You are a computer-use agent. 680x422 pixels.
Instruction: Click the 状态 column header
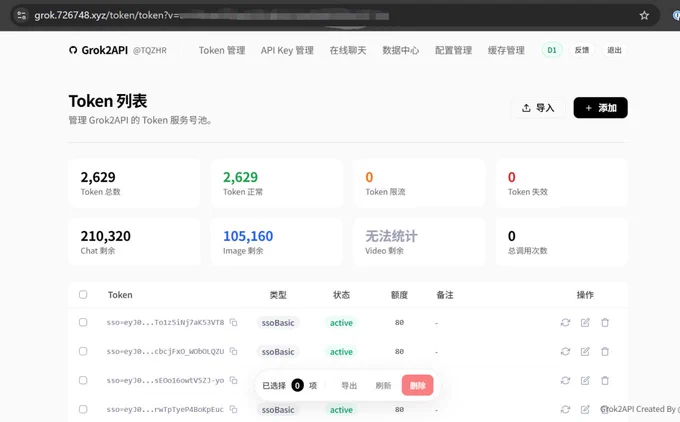341,295
